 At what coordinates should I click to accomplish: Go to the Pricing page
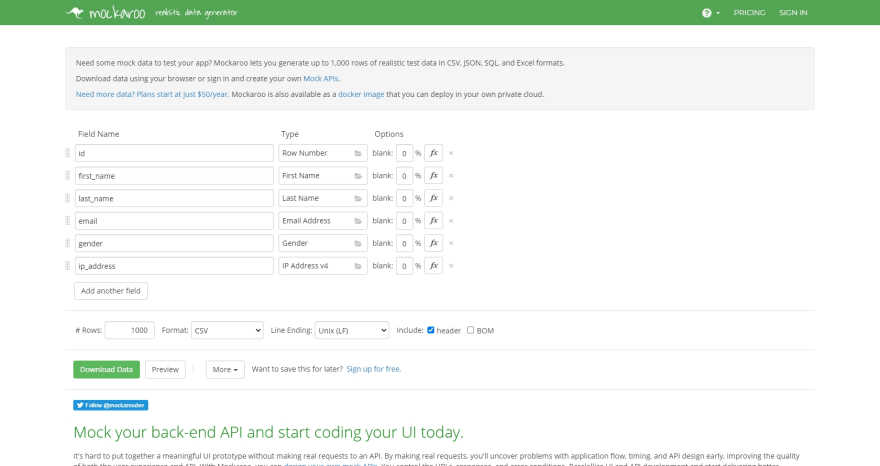click(749, 13)
